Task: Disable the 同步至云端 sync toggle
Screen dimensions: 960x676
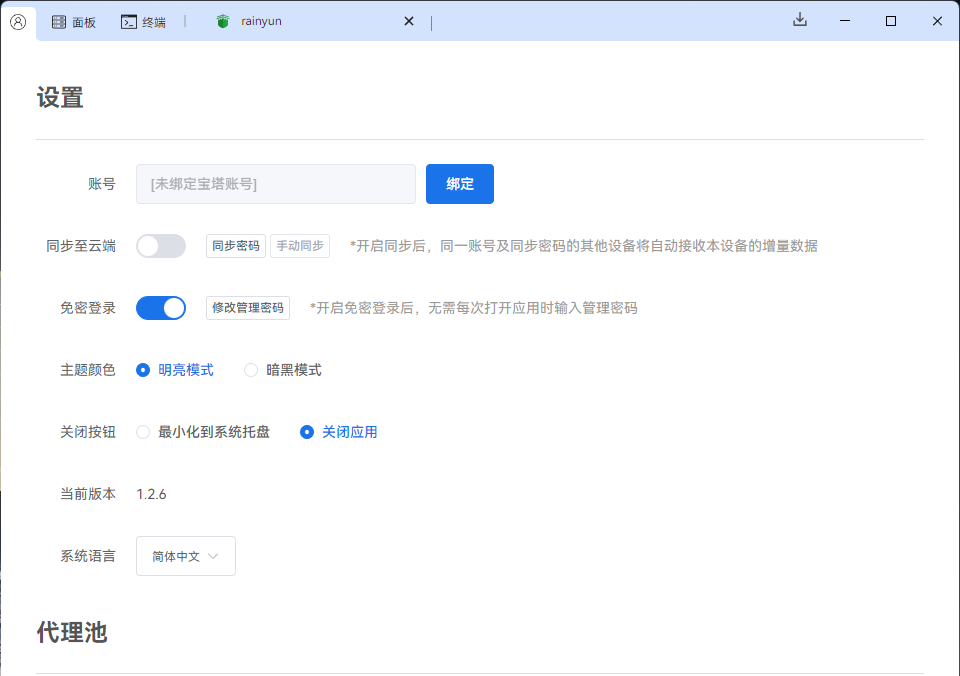Action: coord(161,245)
